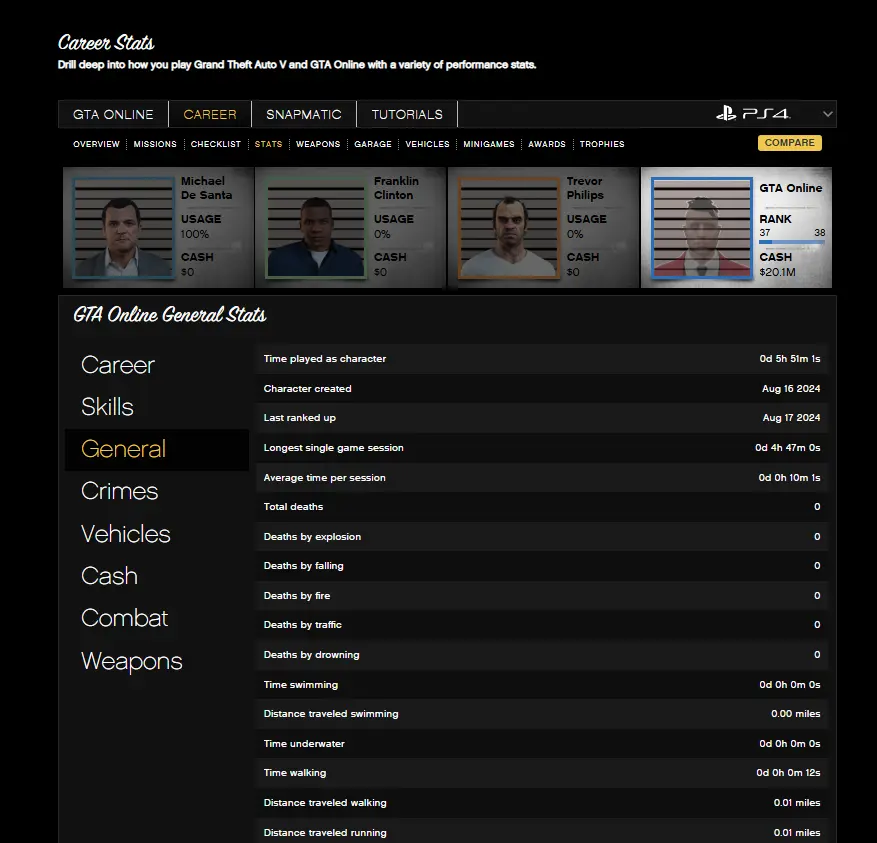Image resolution: width=877 pixels, height=843 pixels.
Task: Switch to the CAREER tab
Action: pos(210,114)
